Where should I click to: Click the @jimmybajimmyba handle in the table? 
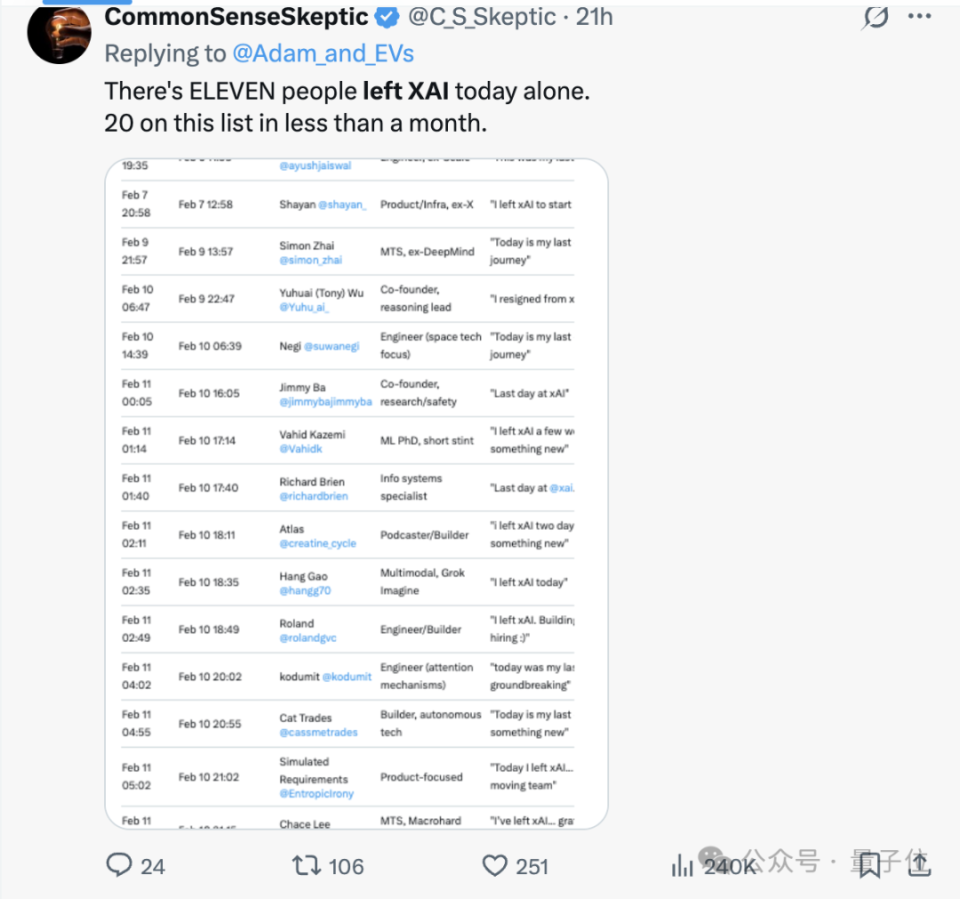[325, 402]
